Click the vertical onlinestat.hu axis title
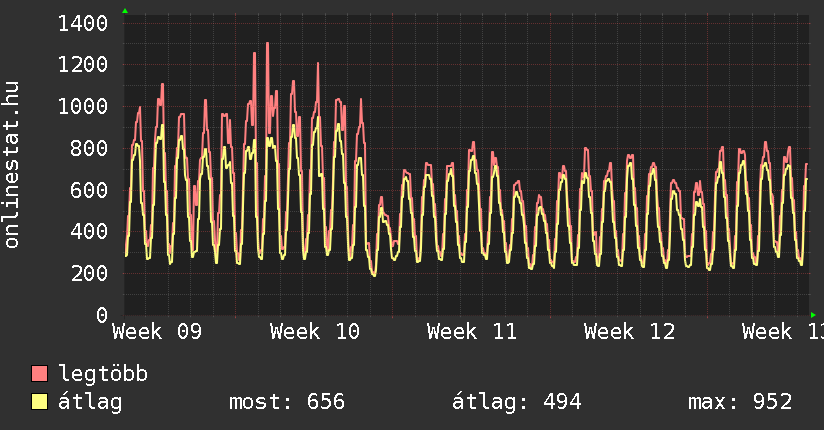Viewport: 824px width, 430px height. (x=13, y=166)
